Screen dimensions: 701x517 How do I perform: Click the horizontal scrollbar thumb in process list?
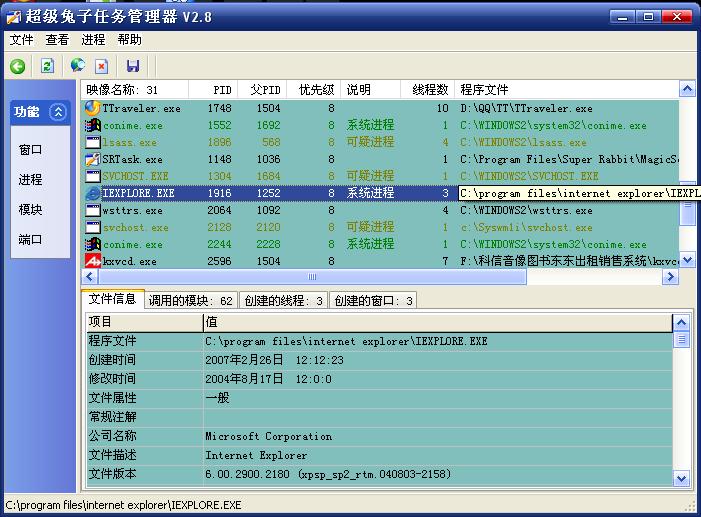click(312, 277)
